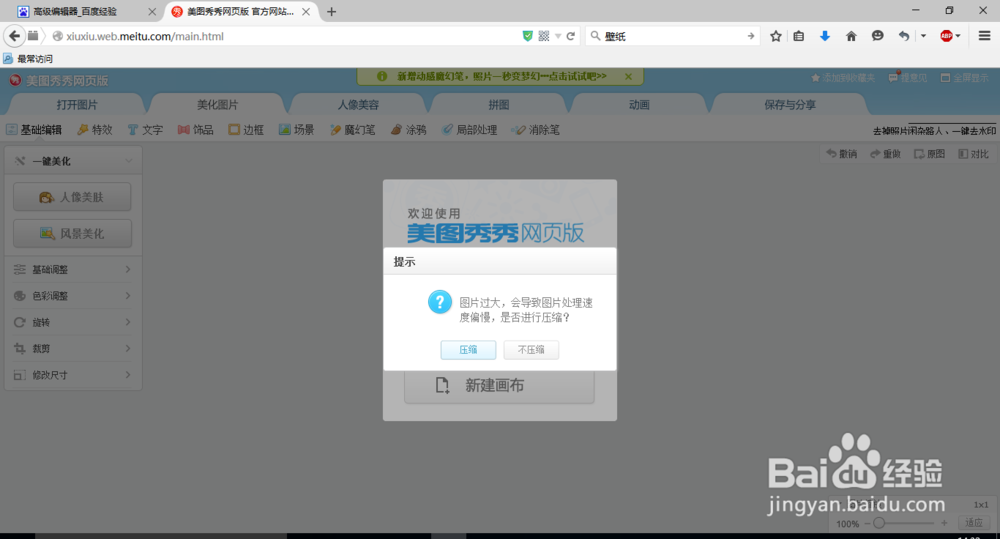The height and width of the screenshot is (539, 1000).
Task: Collapse the 一键美化 panel header
Action: pos(73,161)
